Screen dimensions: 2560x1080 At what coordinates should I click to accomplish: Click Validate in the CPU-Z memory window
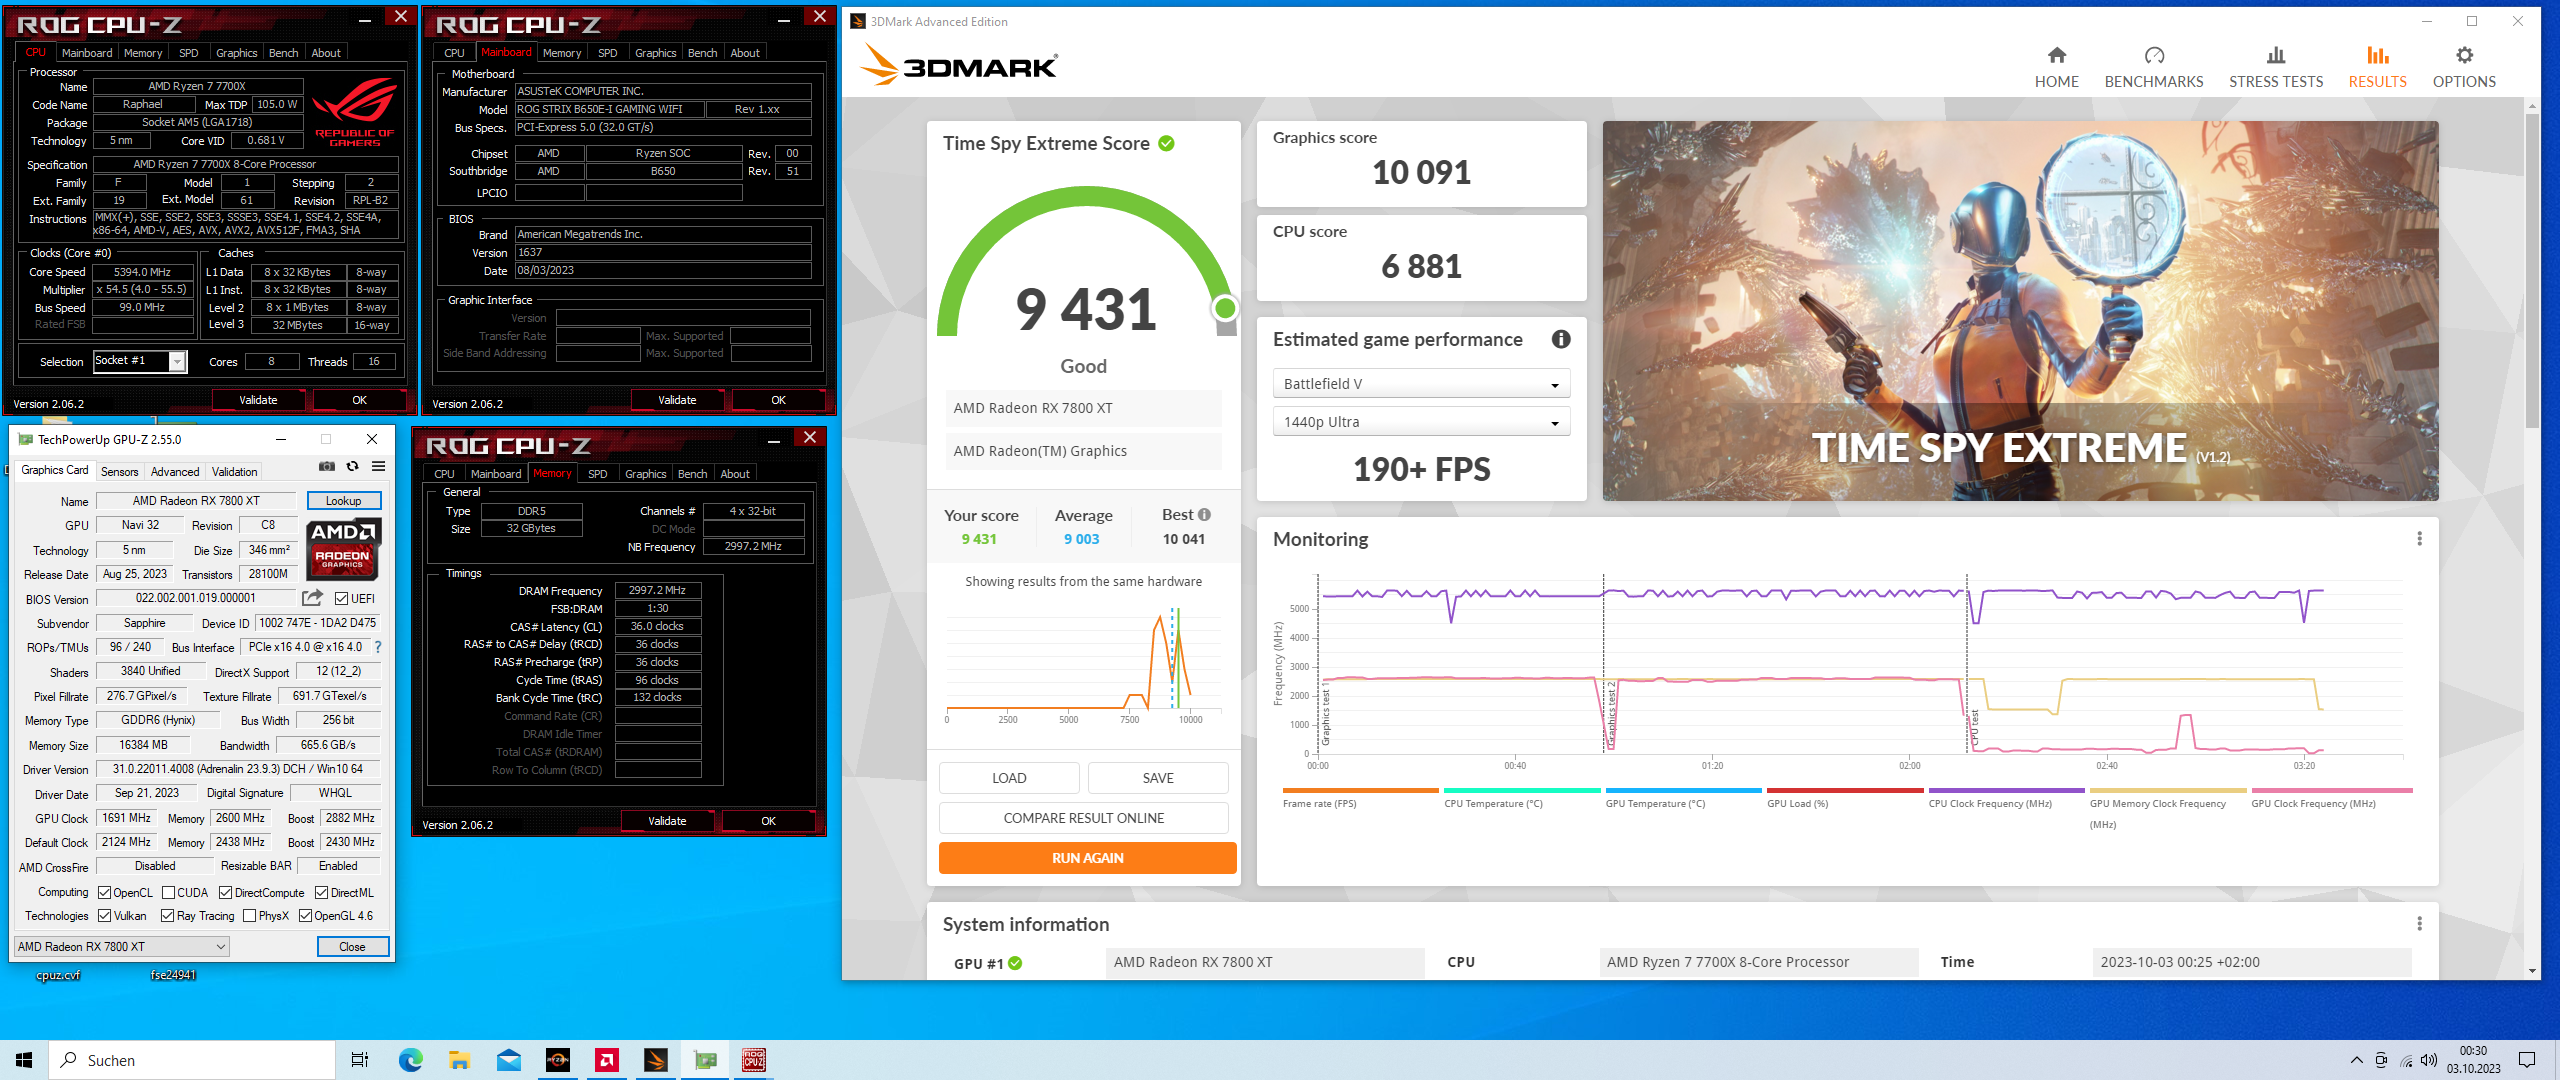[667, 821]
